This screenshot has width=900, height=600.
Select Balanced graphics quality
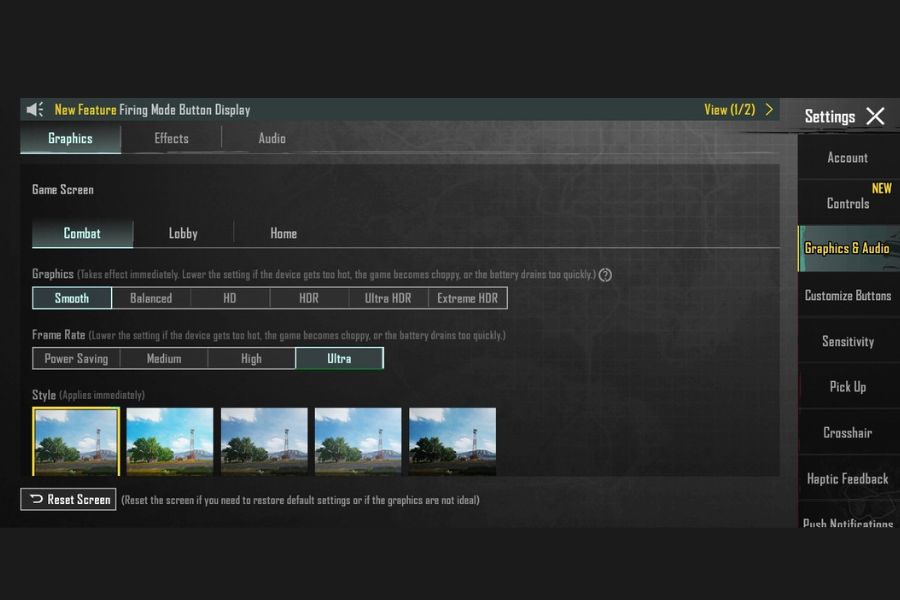tap(151, 298)
